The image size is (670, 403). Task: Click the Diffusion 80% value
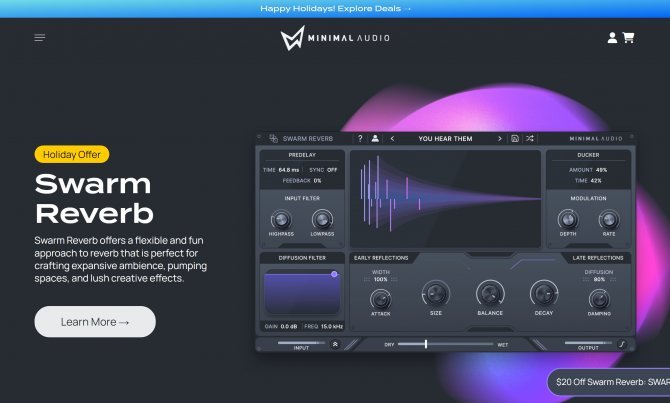(x=599, y=279)
